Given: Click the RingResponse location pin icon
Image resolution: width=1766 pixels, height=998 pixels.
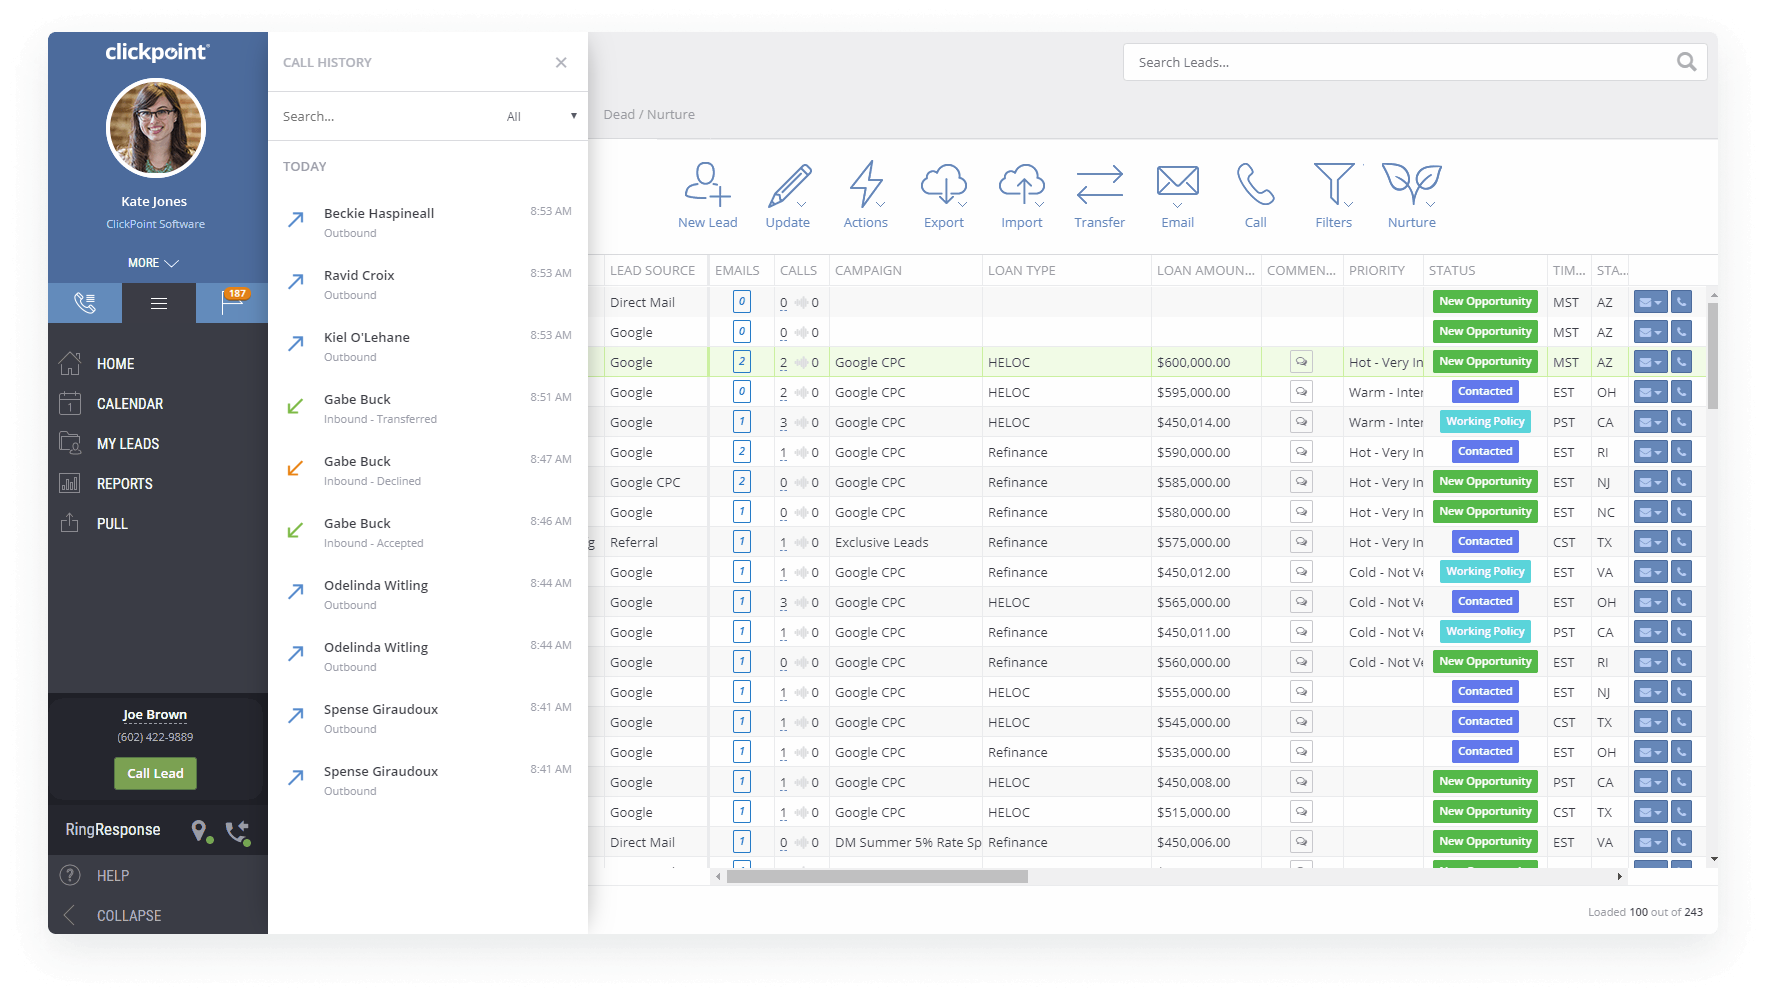Looking at the screenshot, I should coord(200,831).
